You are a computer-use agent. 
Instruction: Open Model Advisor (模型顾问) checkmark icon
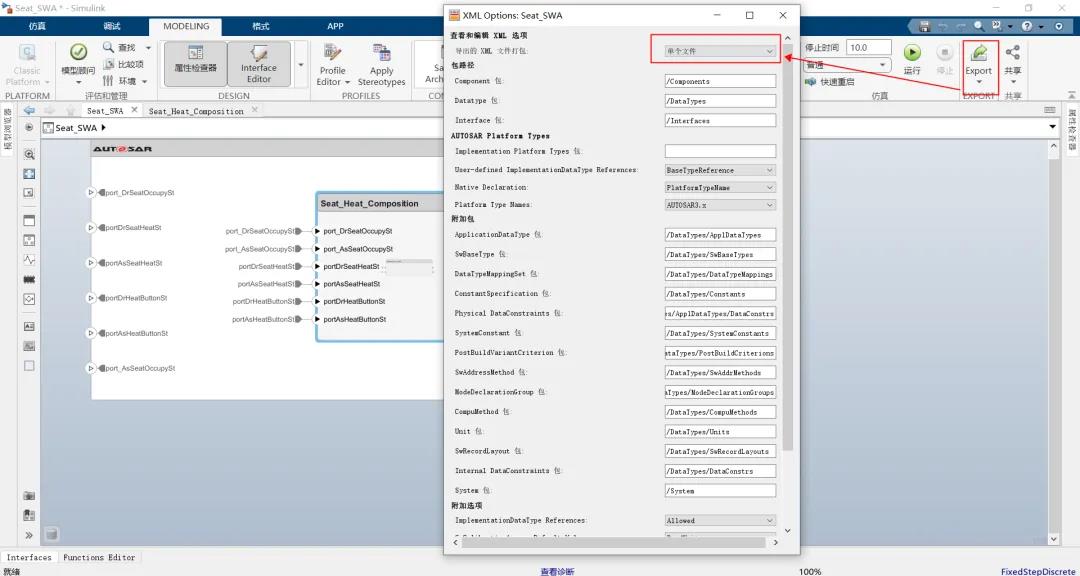(x=78, y=53)
